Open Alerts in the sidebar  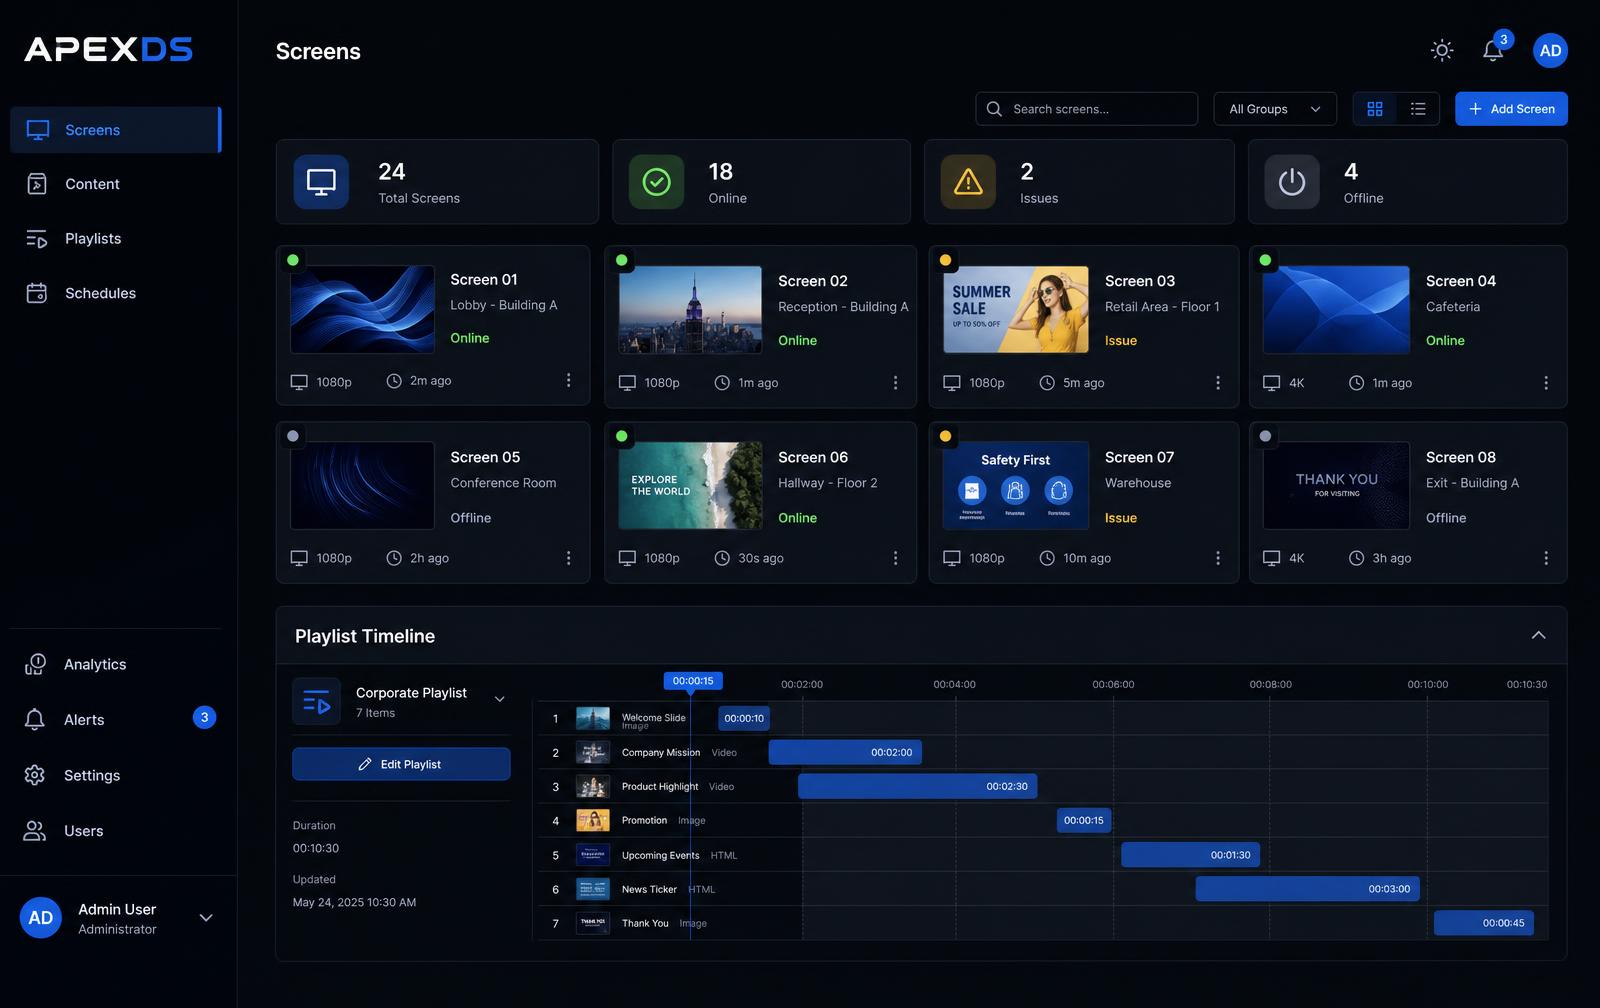(x=115, y=719)
